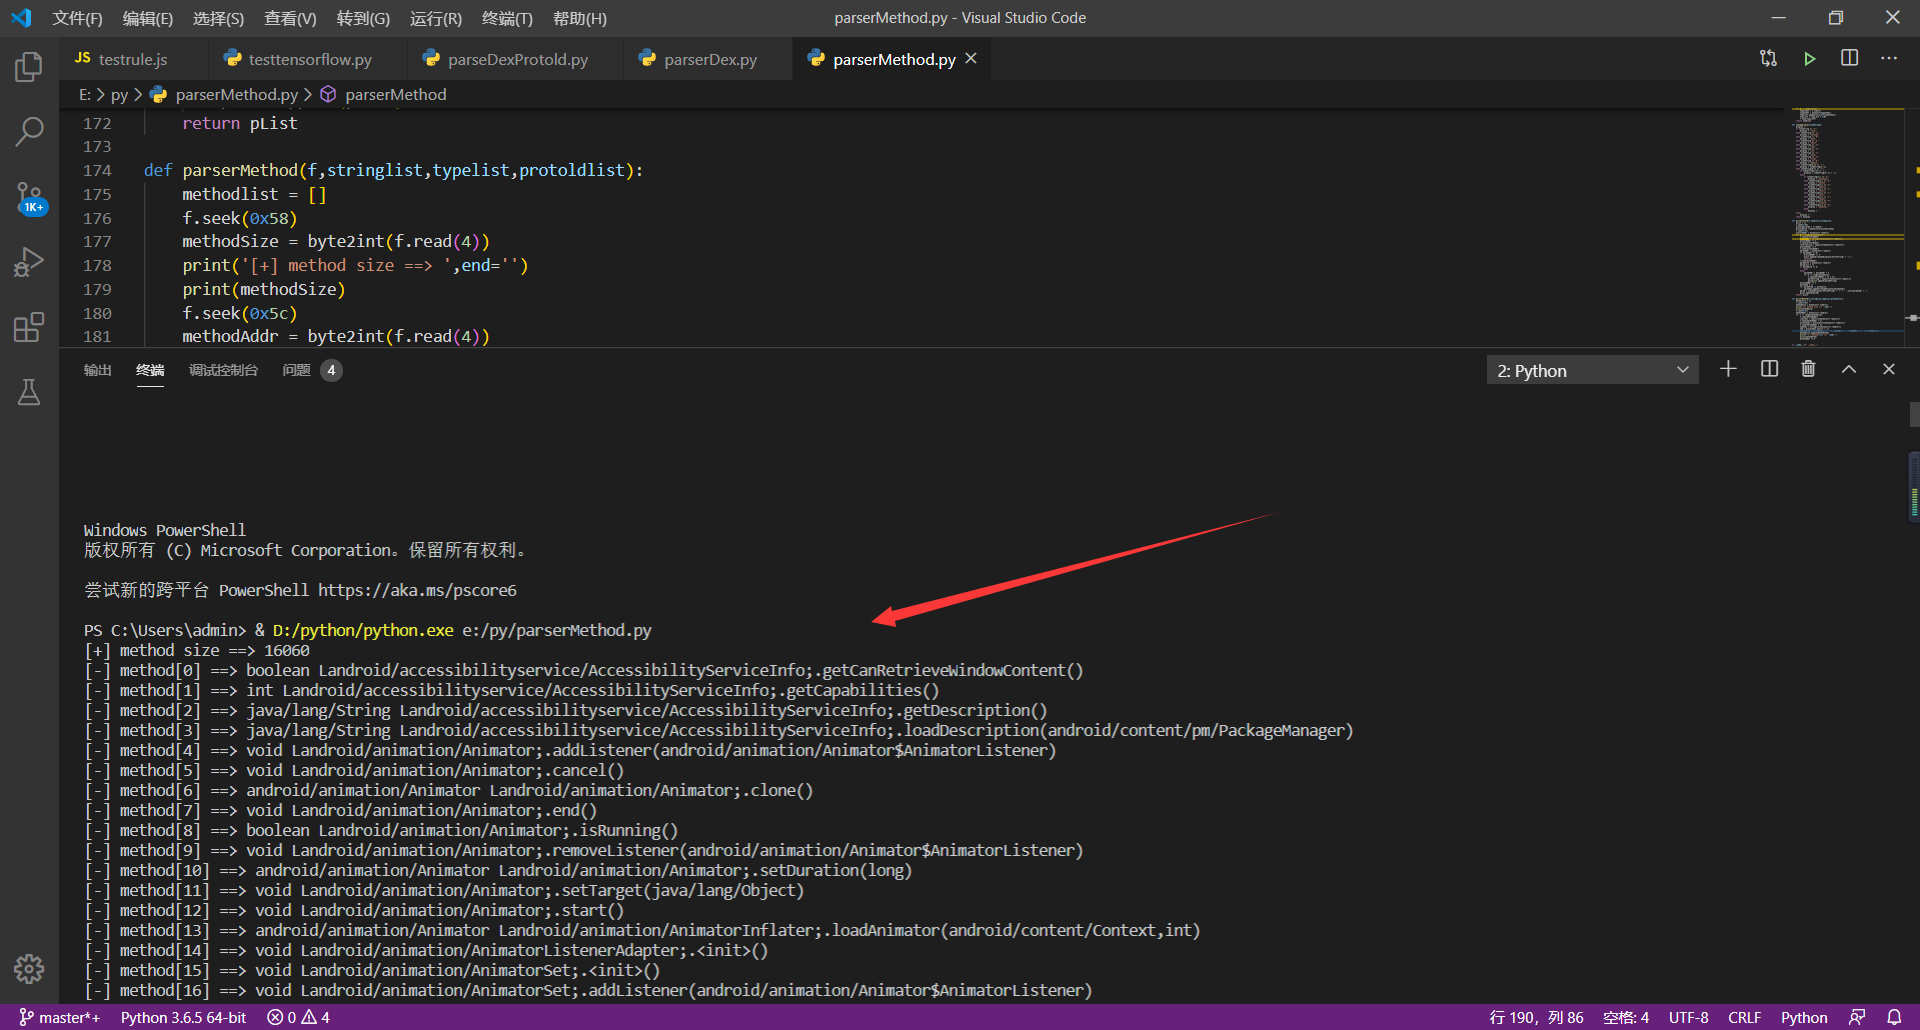
Task: Switch to the 输出 panel tab
Action: click(97, 370)
